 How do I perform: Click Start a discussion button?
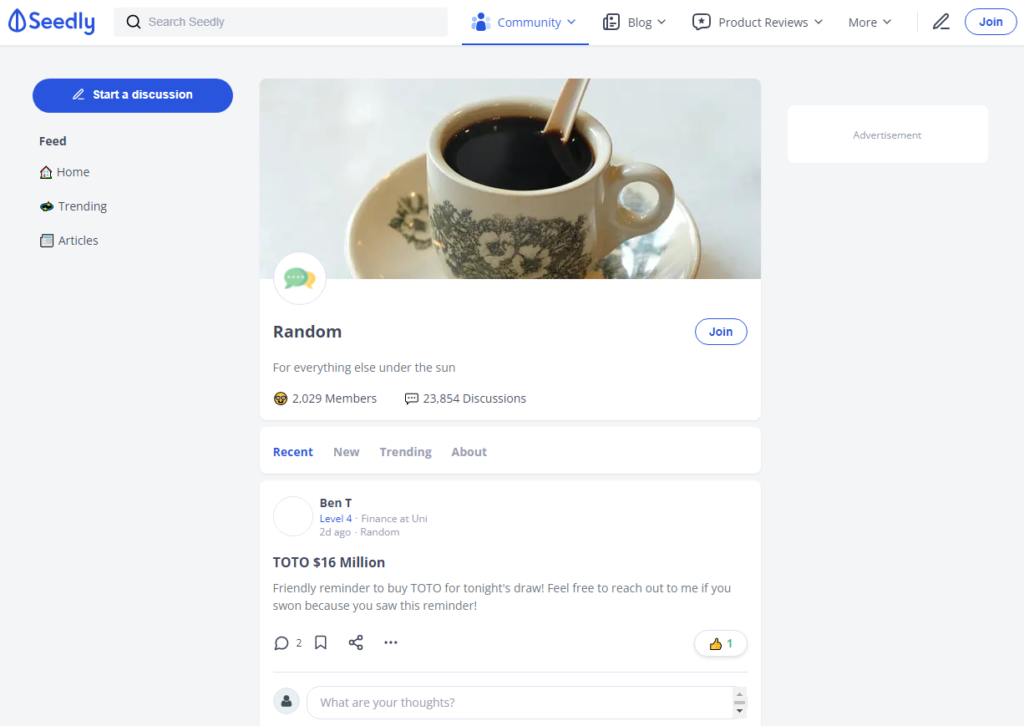[133, 95]
